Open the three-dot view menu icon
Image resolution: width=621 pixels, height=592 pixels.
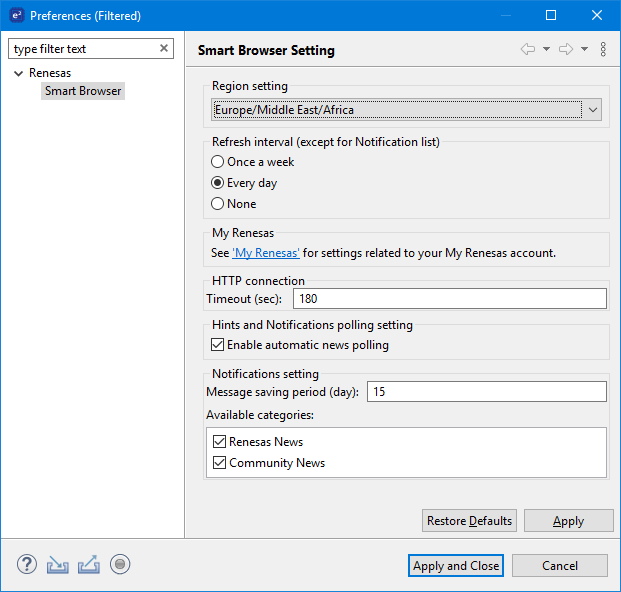click(603, 49)
